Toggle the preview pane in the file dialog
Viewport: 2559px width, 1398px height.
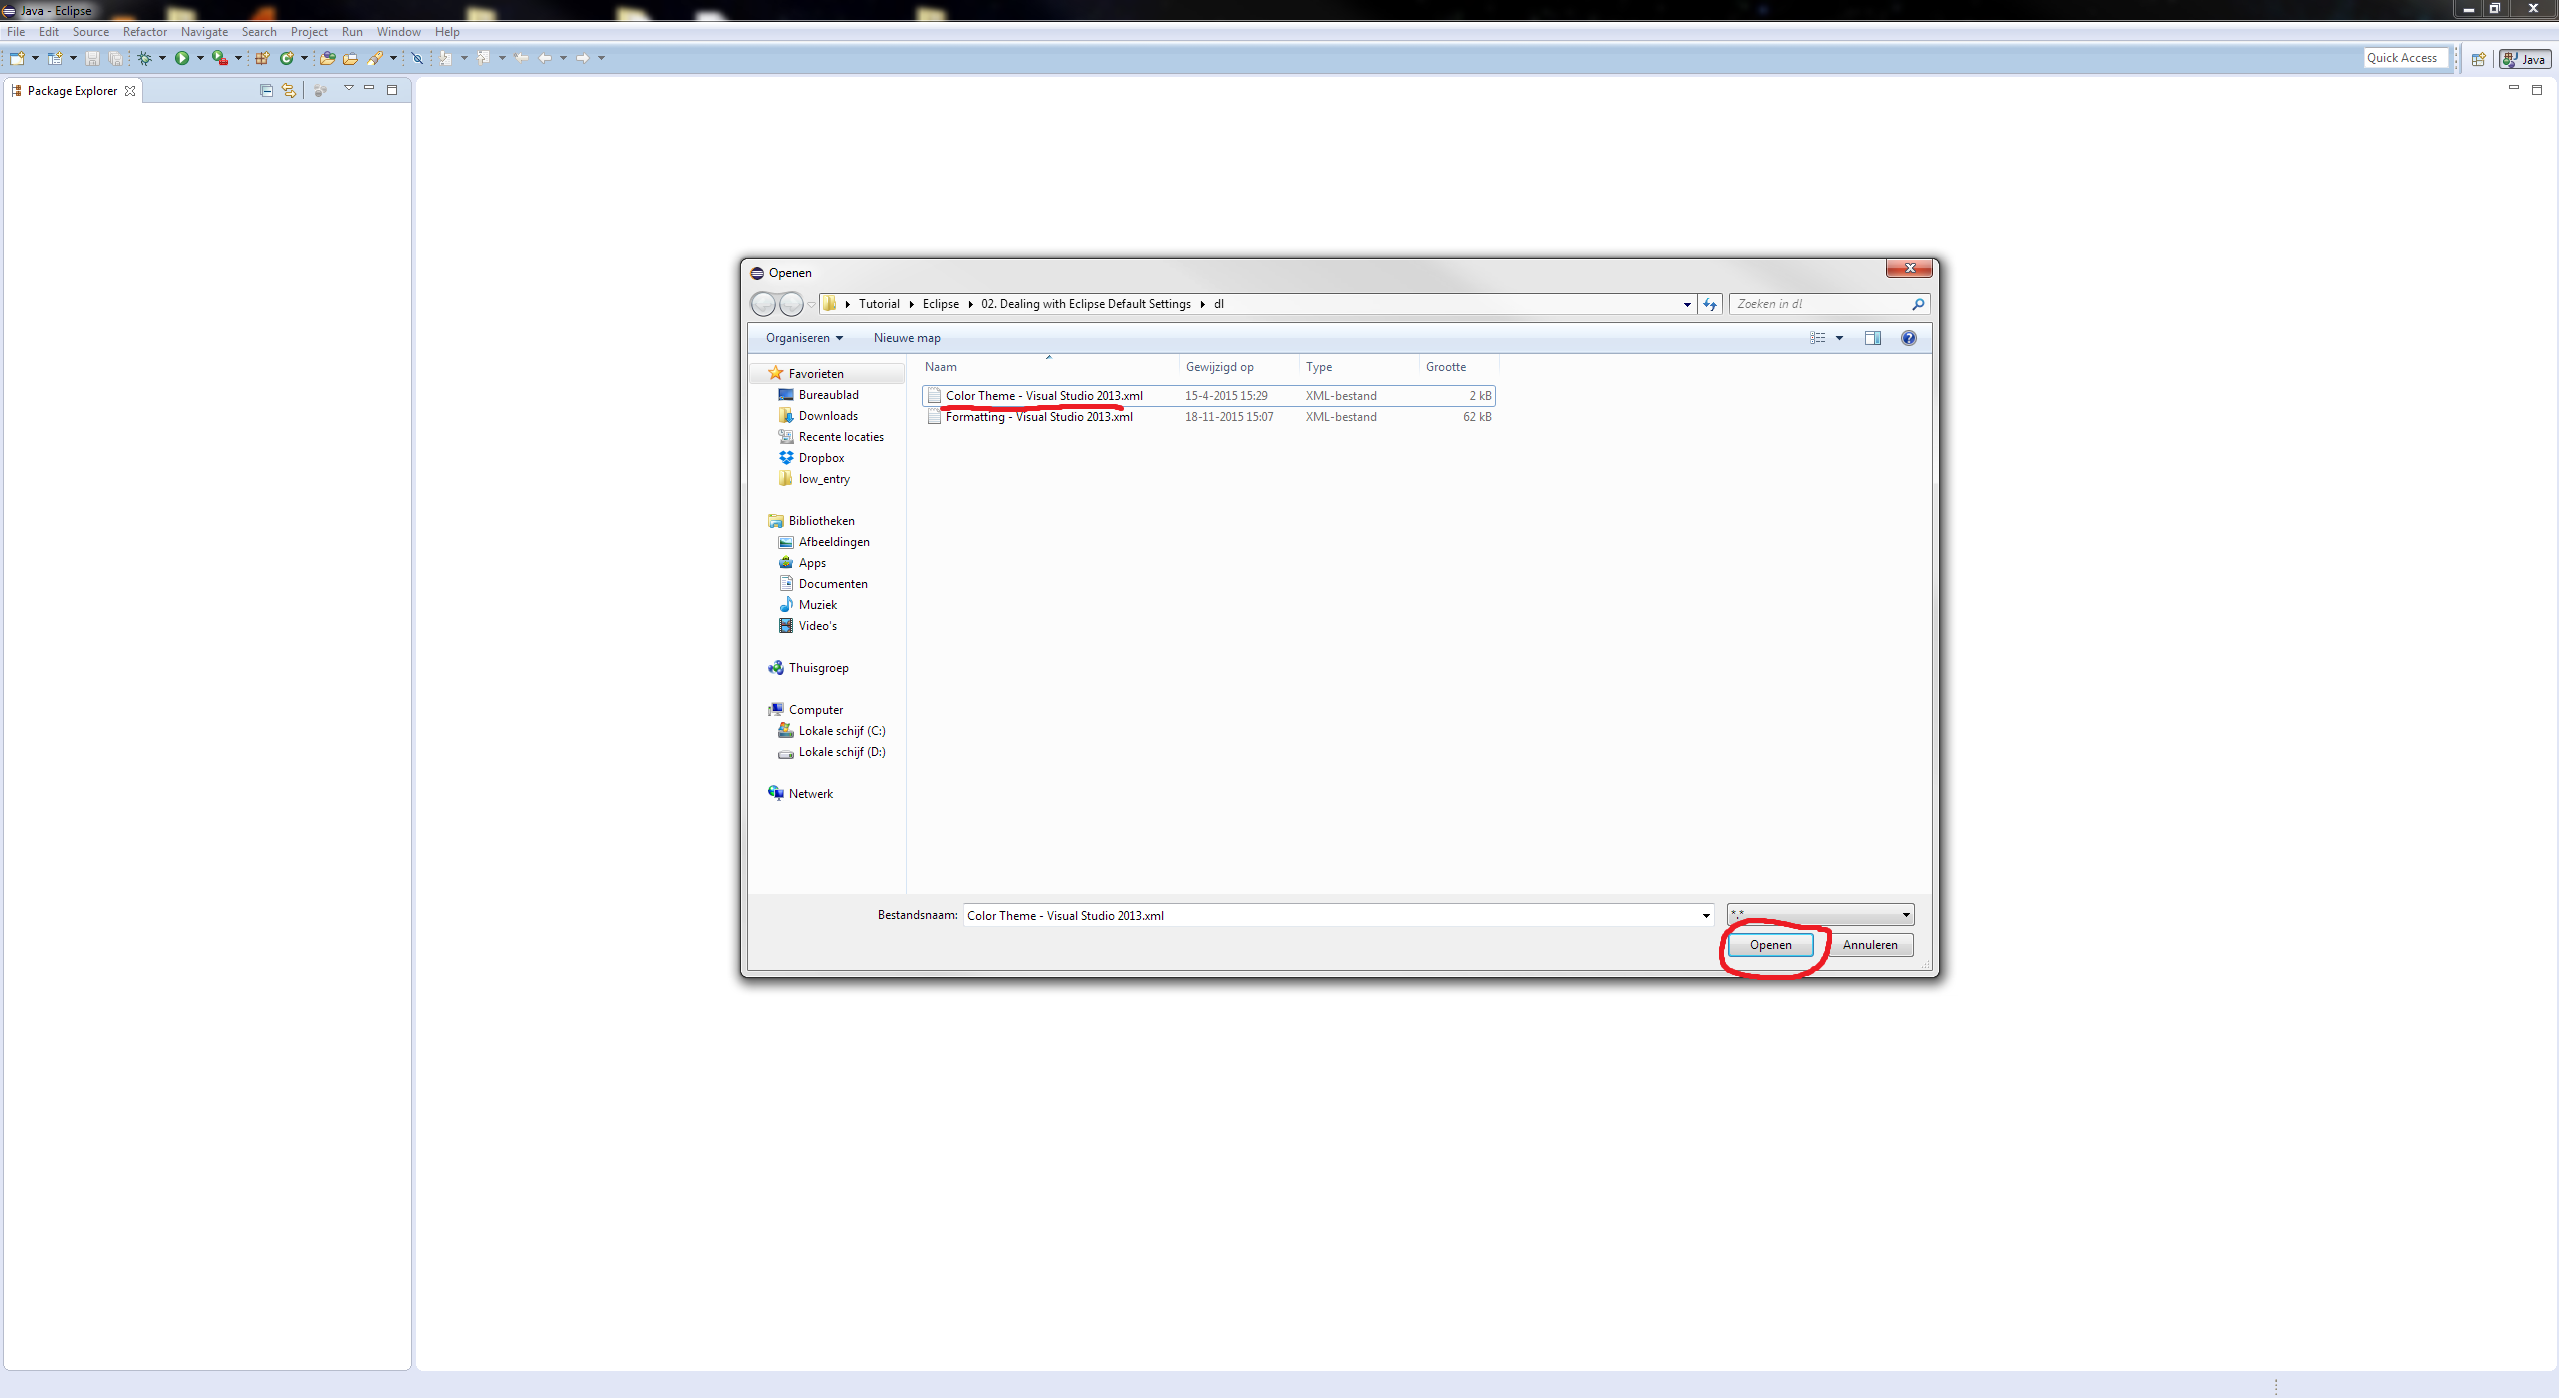point(1871,337)
